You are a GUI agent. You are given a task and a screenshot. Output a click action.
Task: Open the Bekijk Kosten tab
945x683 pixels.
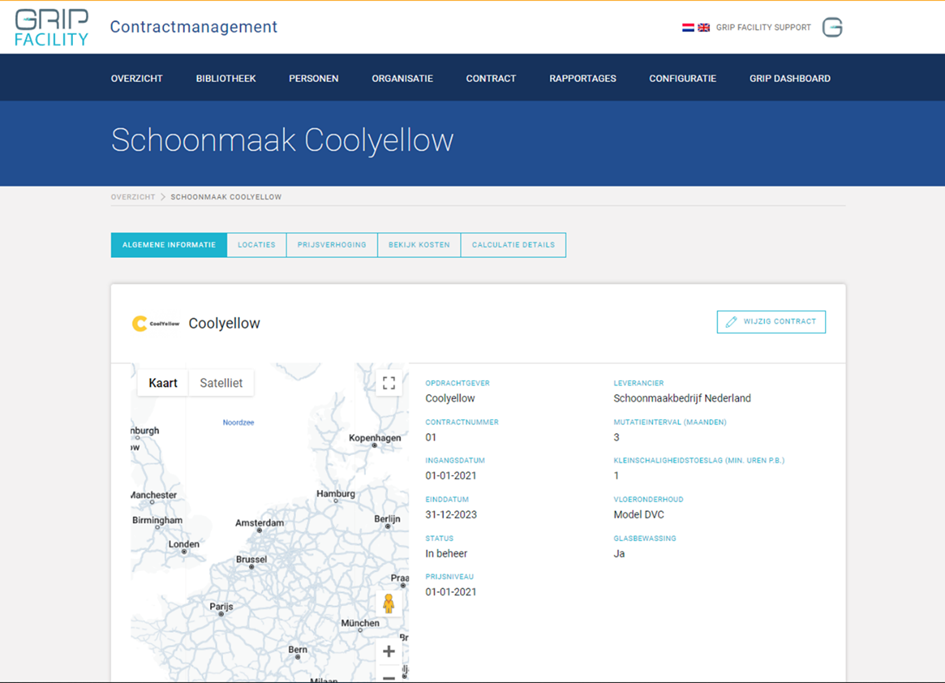tap(419, 245)
